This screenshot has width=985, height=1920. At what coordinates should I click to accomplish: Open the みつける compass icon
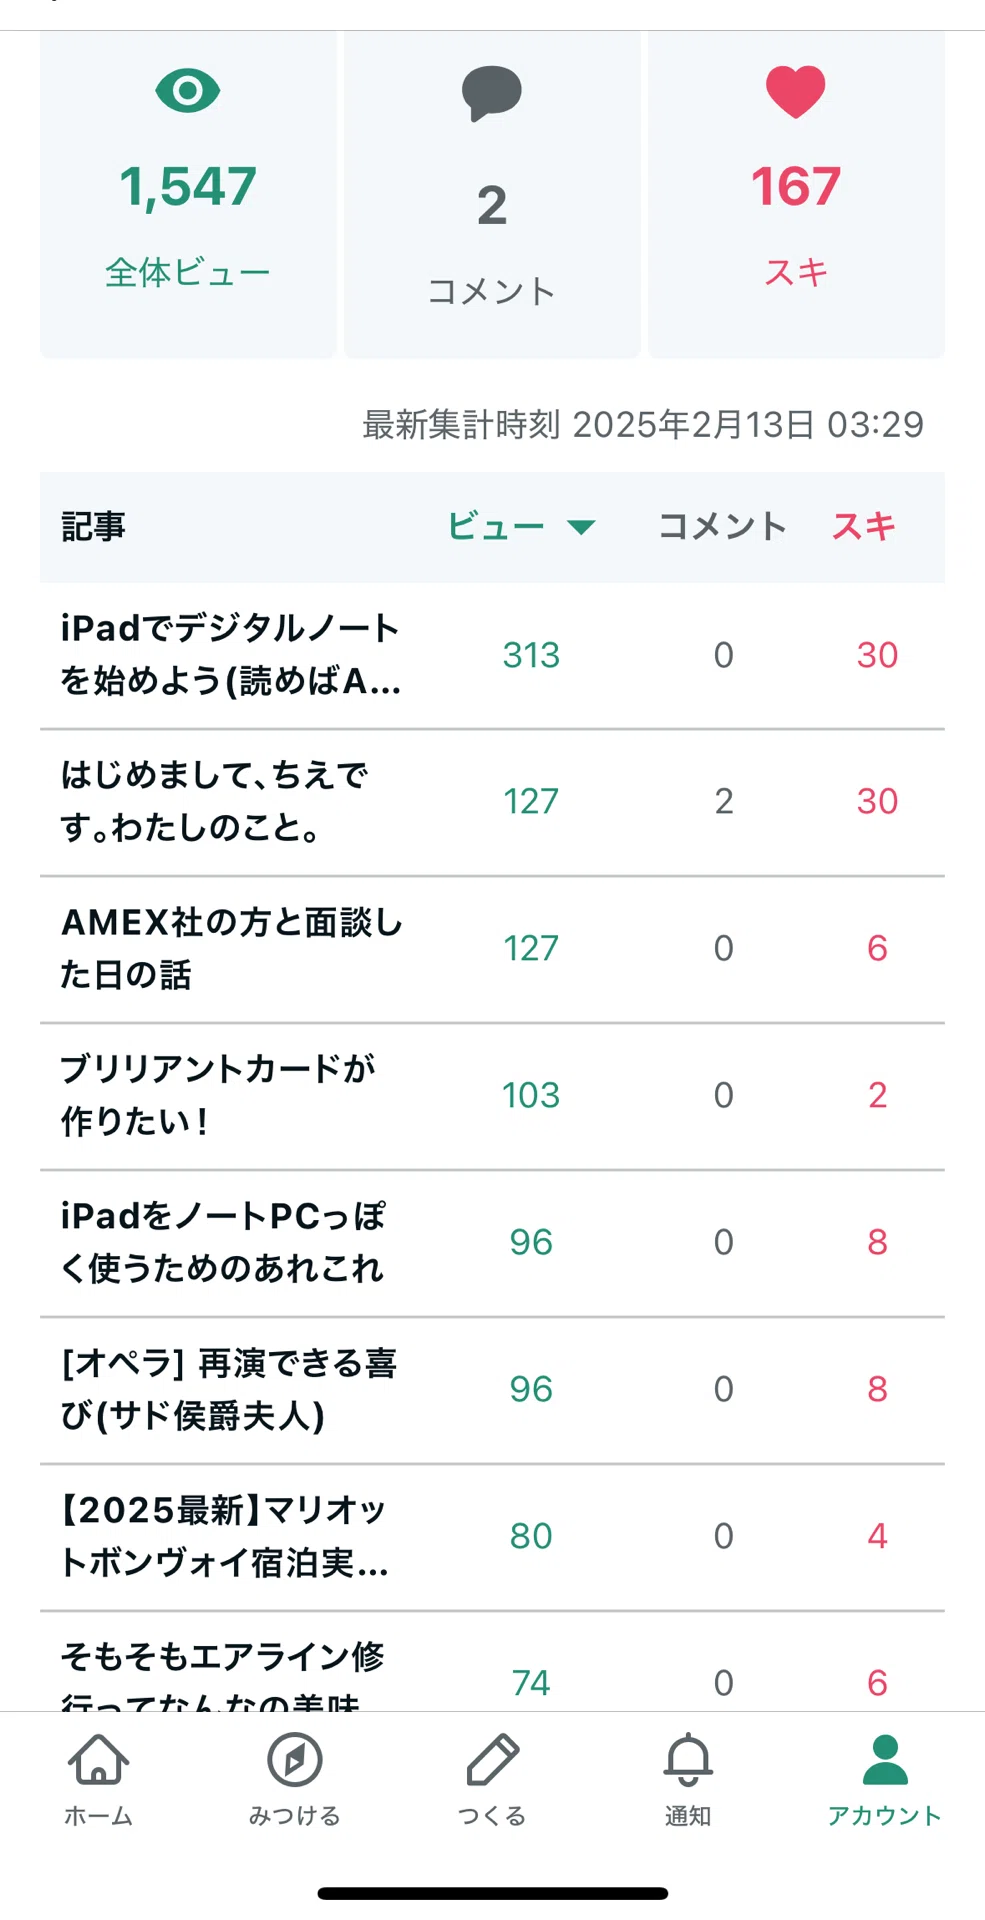295,1760
